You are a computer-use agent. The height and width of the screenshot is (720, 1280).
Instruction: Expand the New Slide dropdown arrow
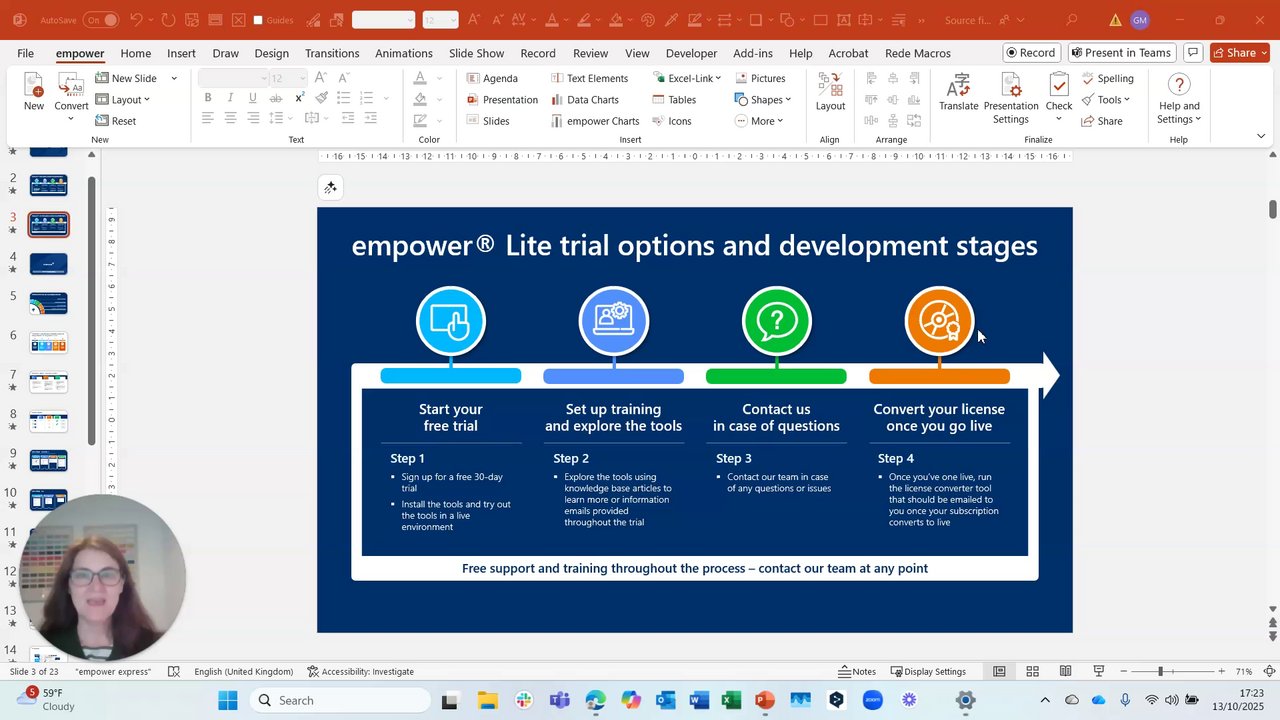[x=173, y=78]
